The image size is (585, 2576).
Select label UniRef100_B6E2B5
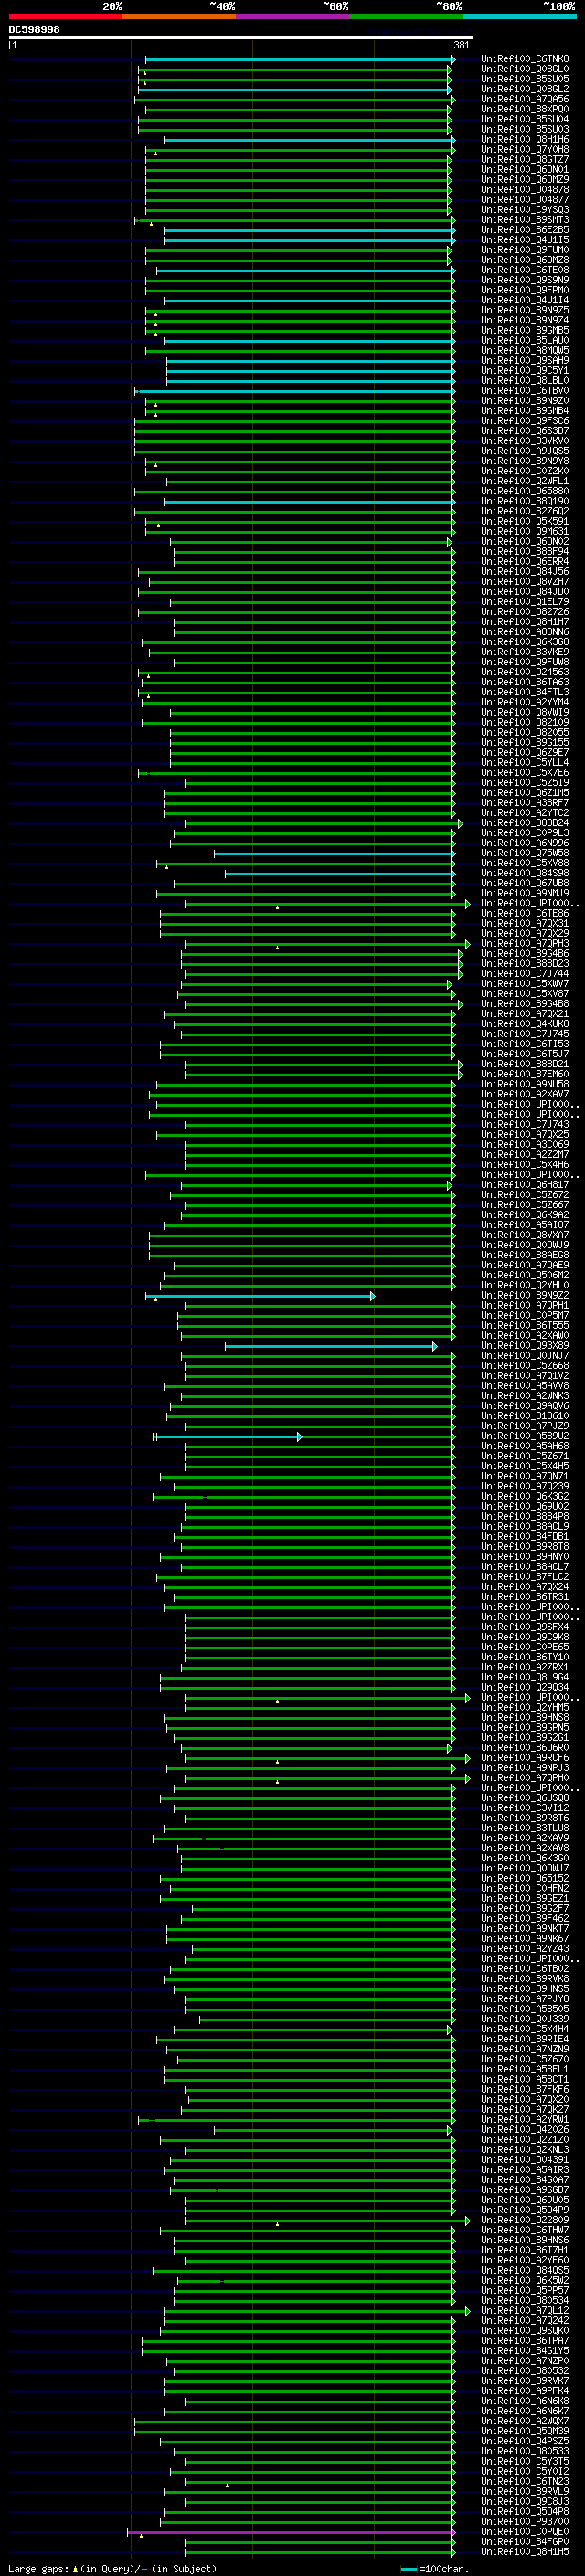point(525,230)
